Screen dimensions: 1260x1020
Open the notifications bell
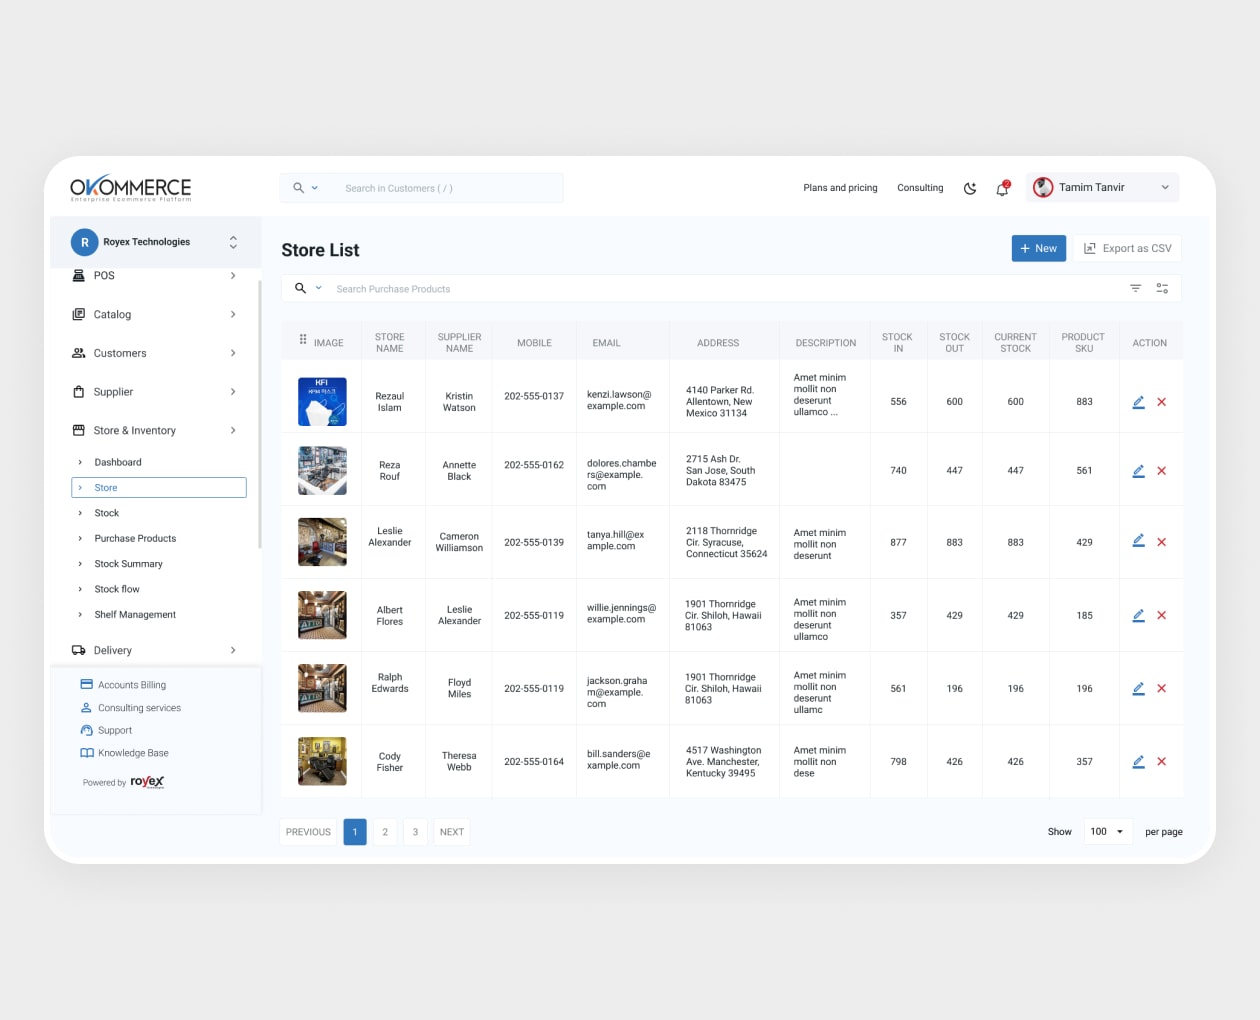(1002, 188)
